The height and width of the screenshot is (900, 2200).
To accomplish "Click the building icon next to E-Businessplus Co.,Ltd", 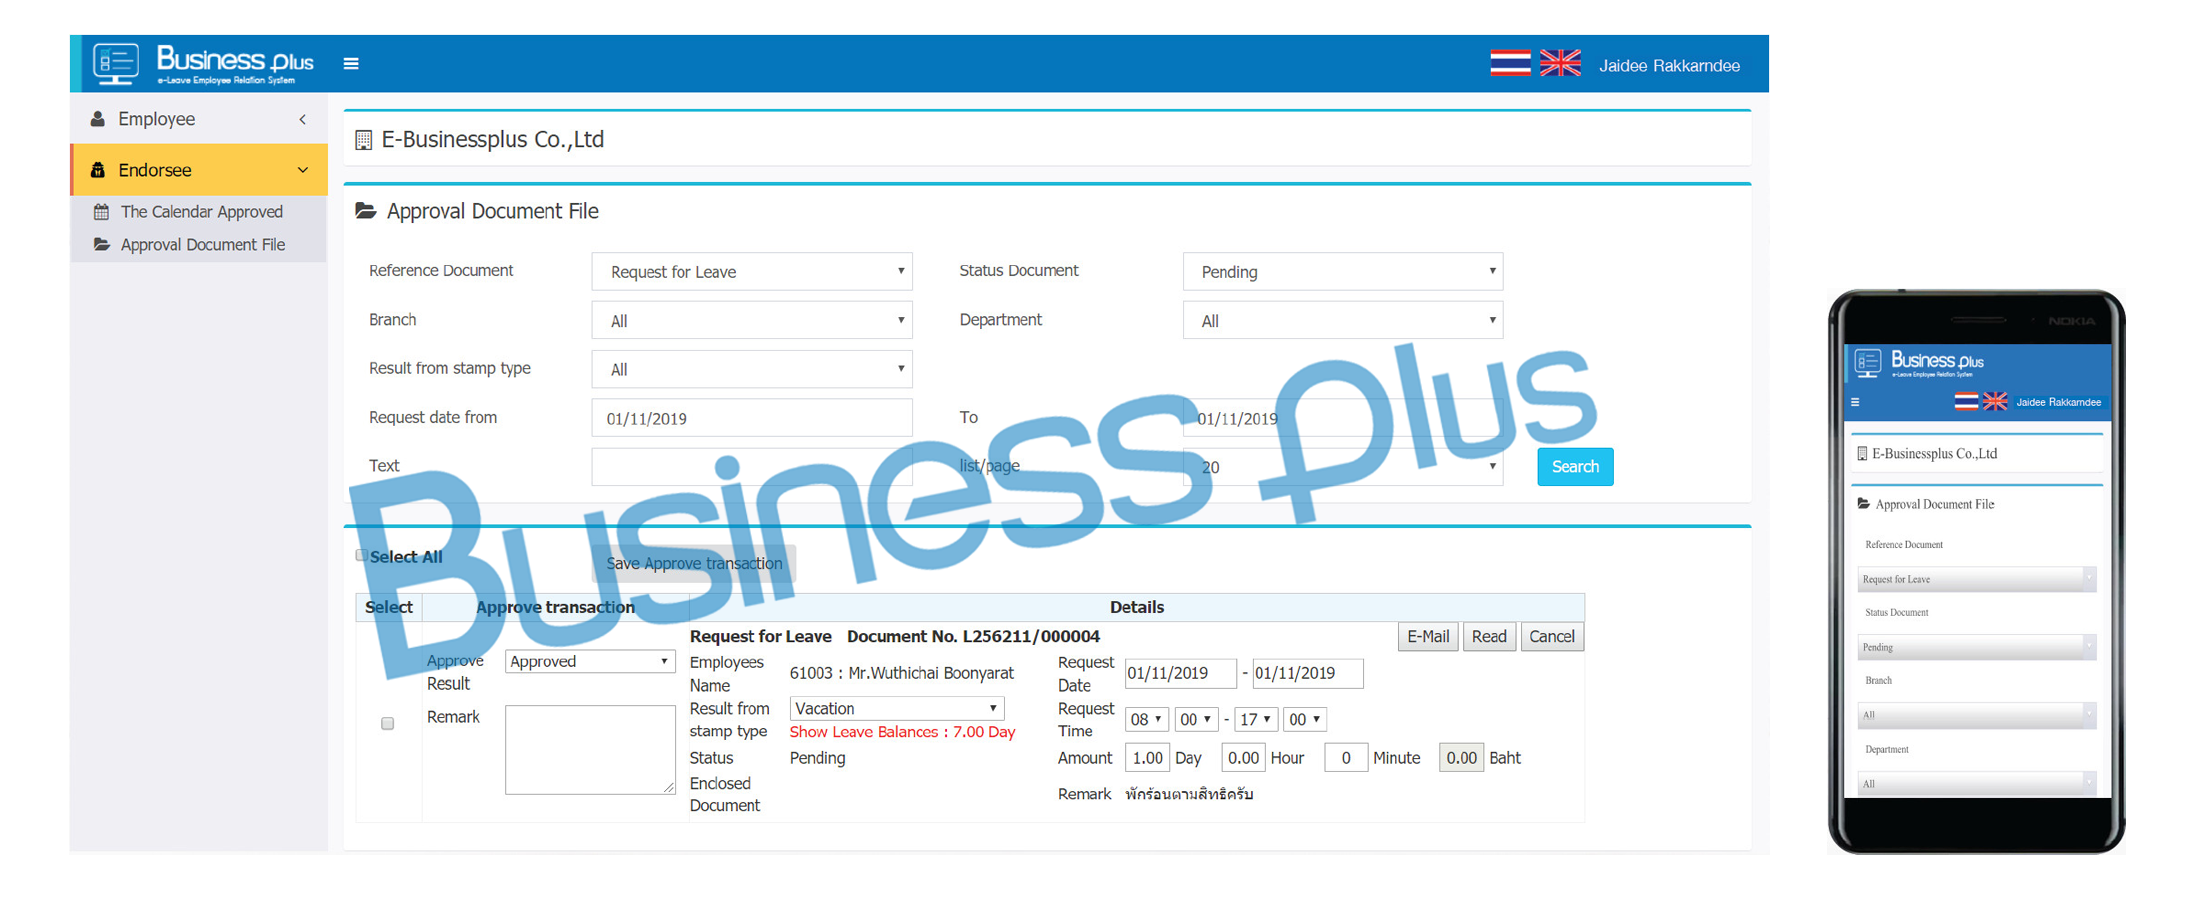I will coord(363,140).
